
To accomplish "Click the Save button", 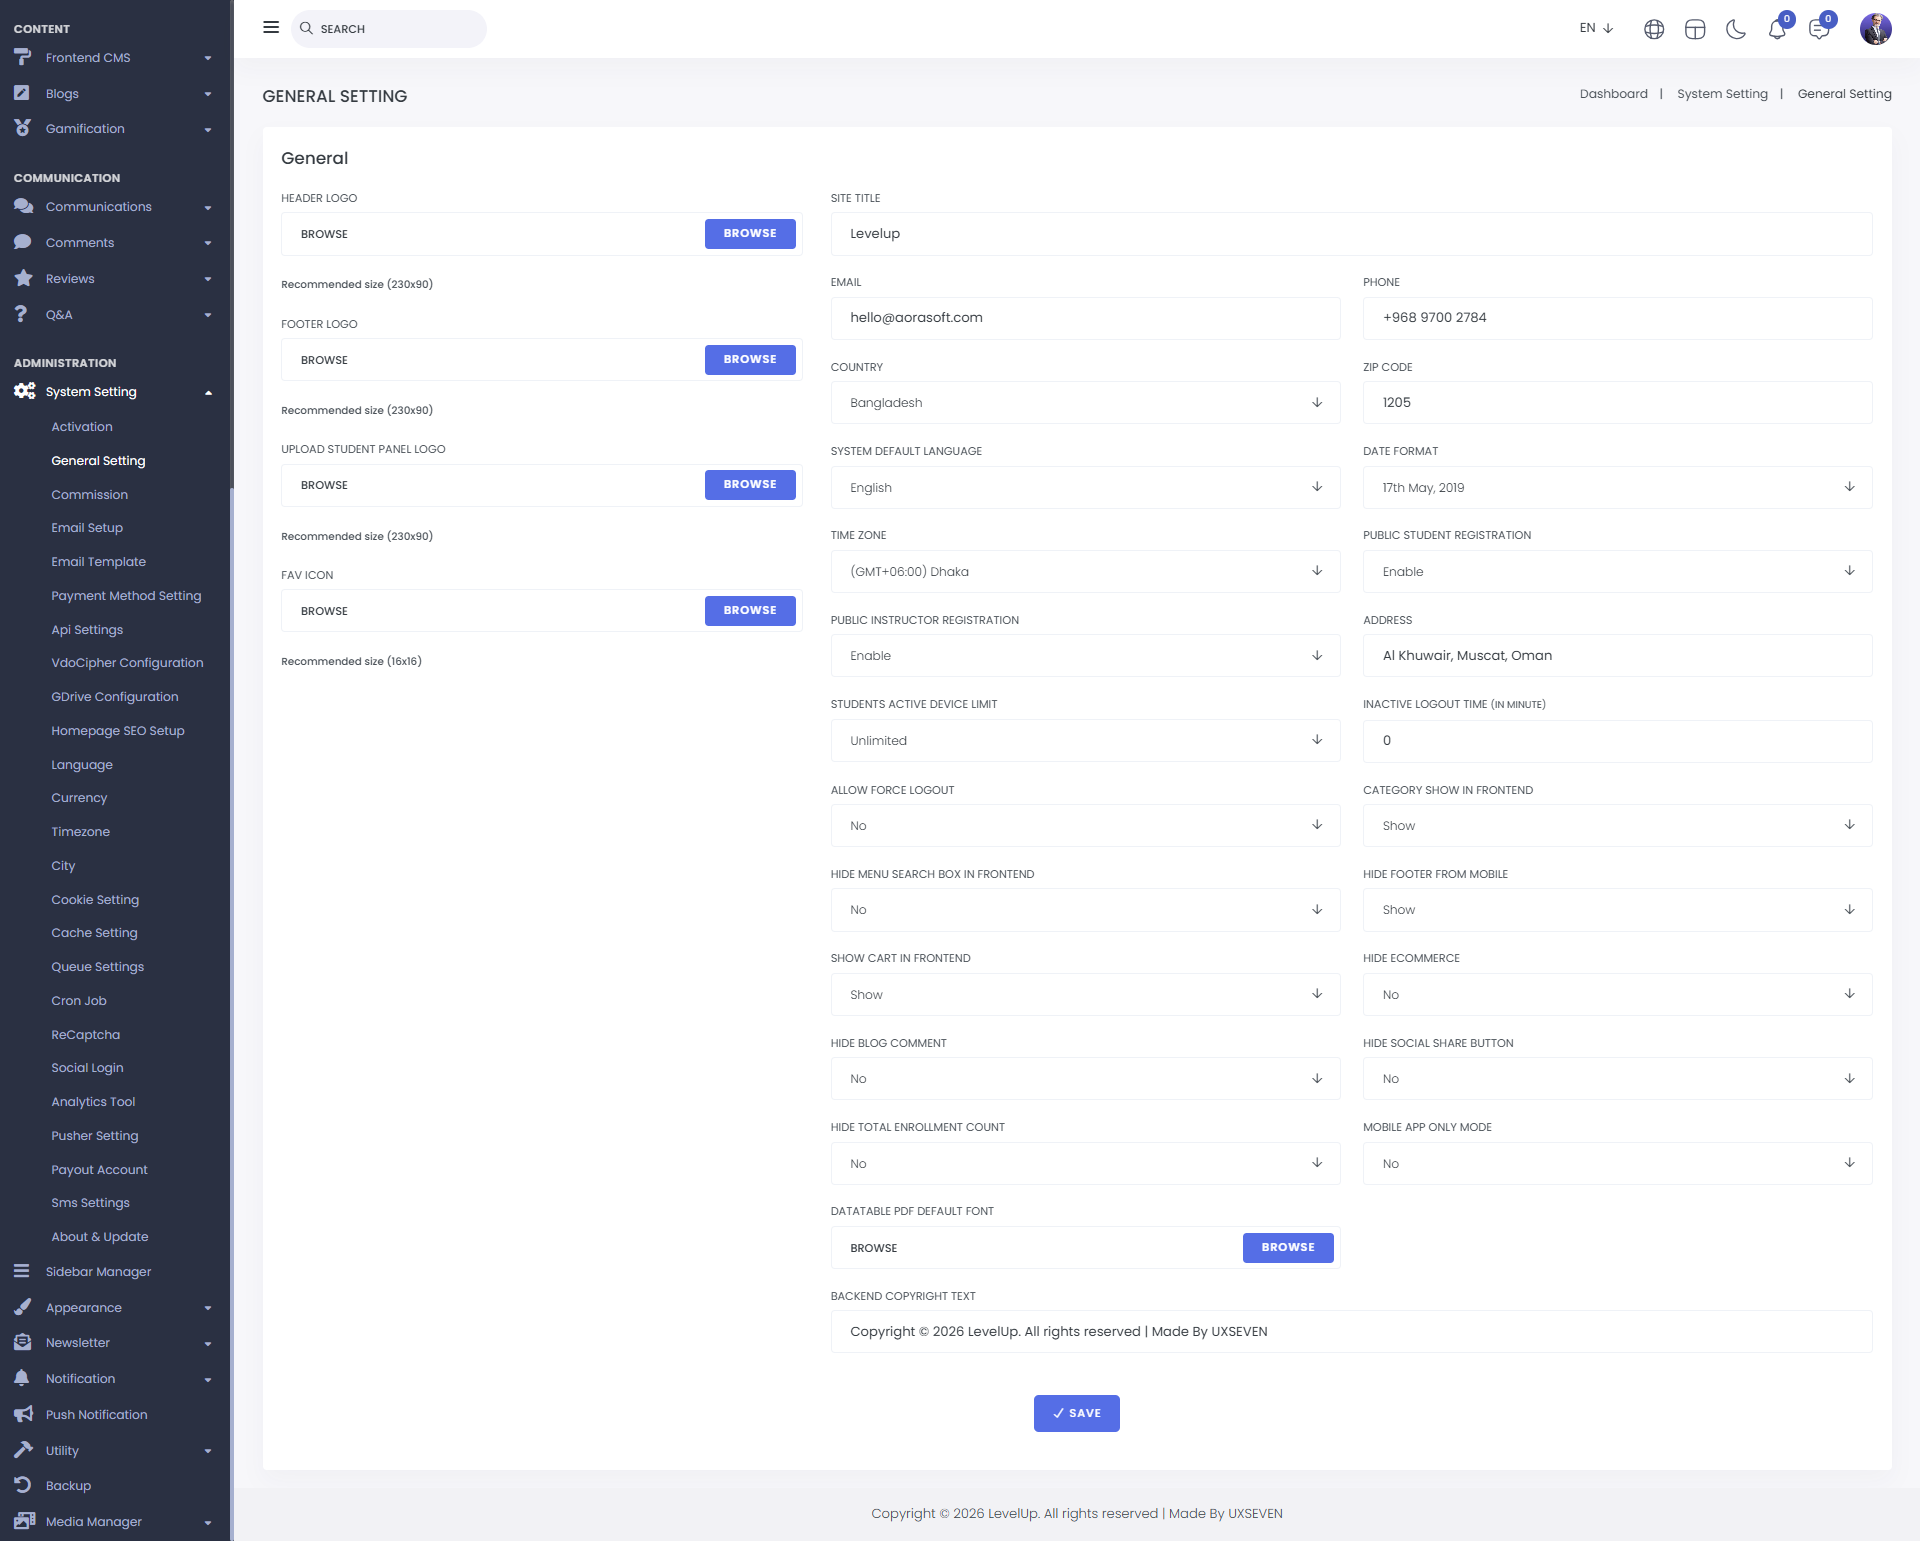I will point(1076,1413).
